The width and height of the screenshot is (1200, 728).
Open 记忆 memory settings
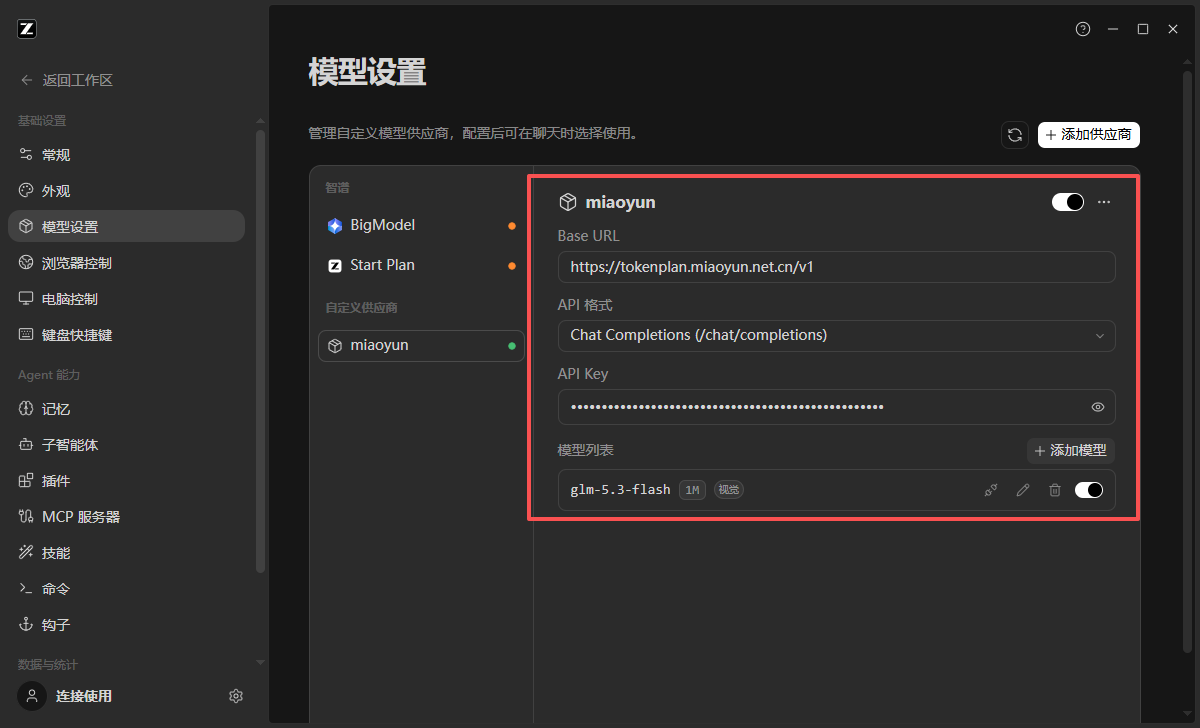tap(126, 409)
